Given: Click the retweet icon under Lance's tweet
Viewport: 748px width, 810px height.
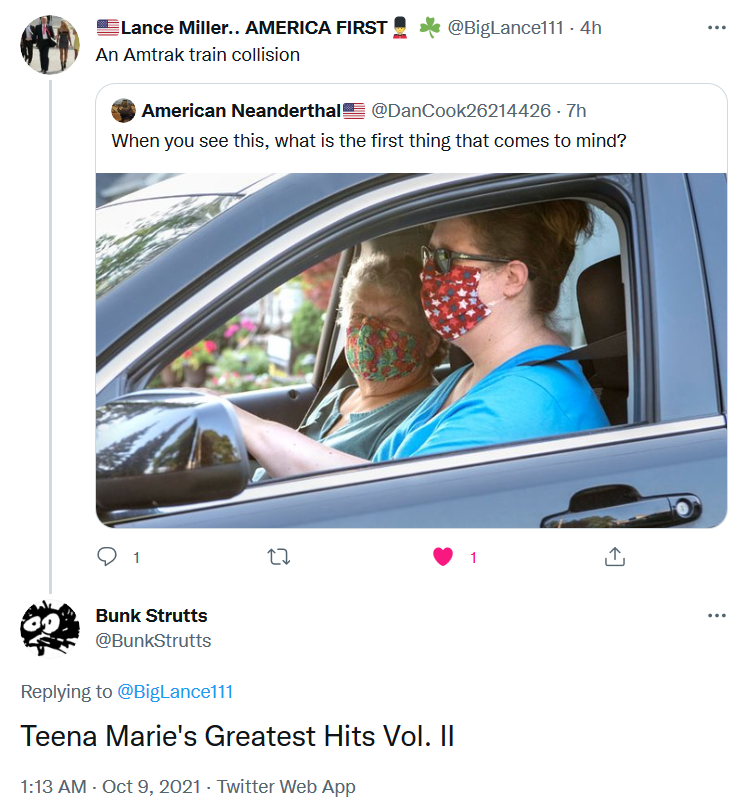Looking at the screenshot, I should point(280,557).
